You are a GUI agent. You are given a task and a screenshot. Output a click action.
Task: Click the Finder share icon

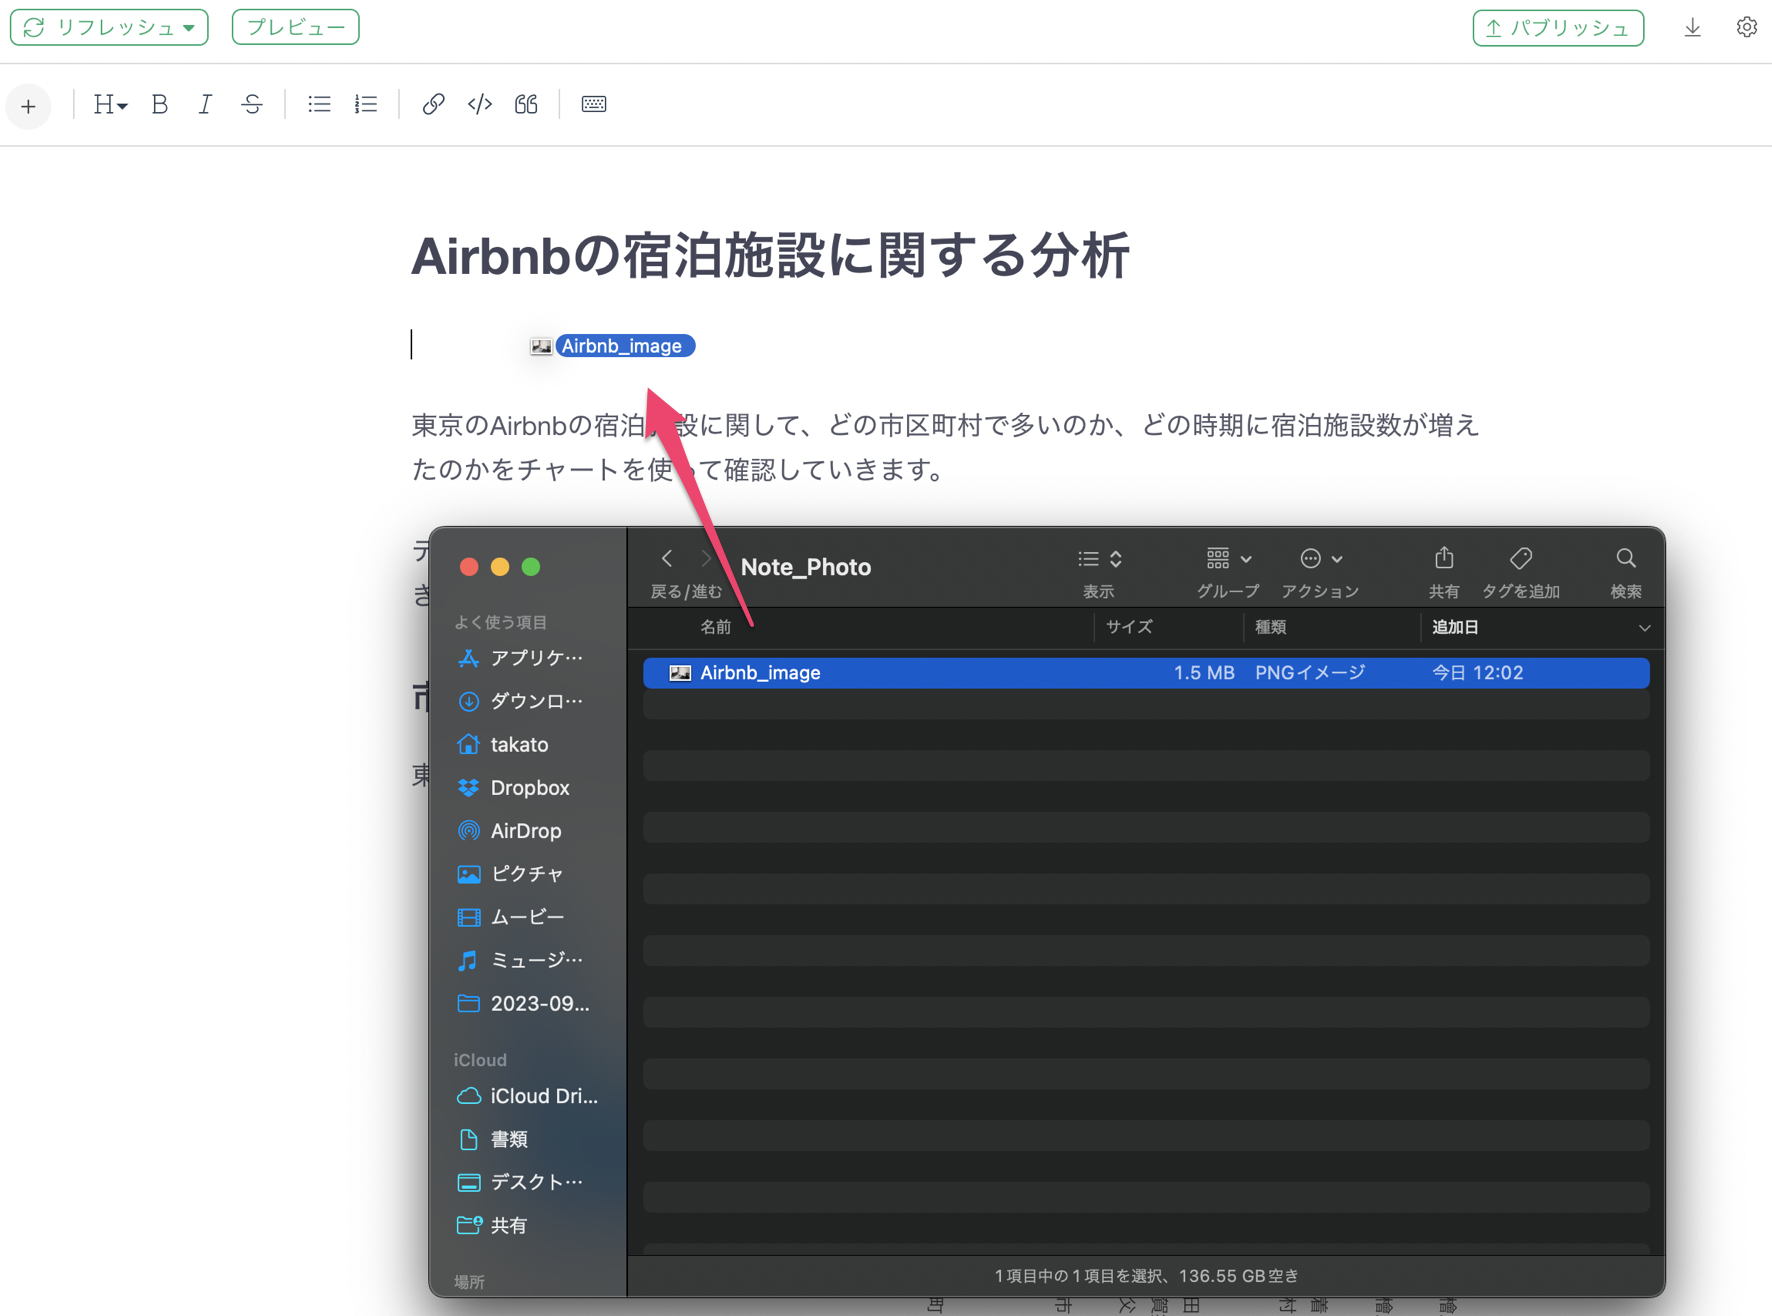(x=1444, y=558)
